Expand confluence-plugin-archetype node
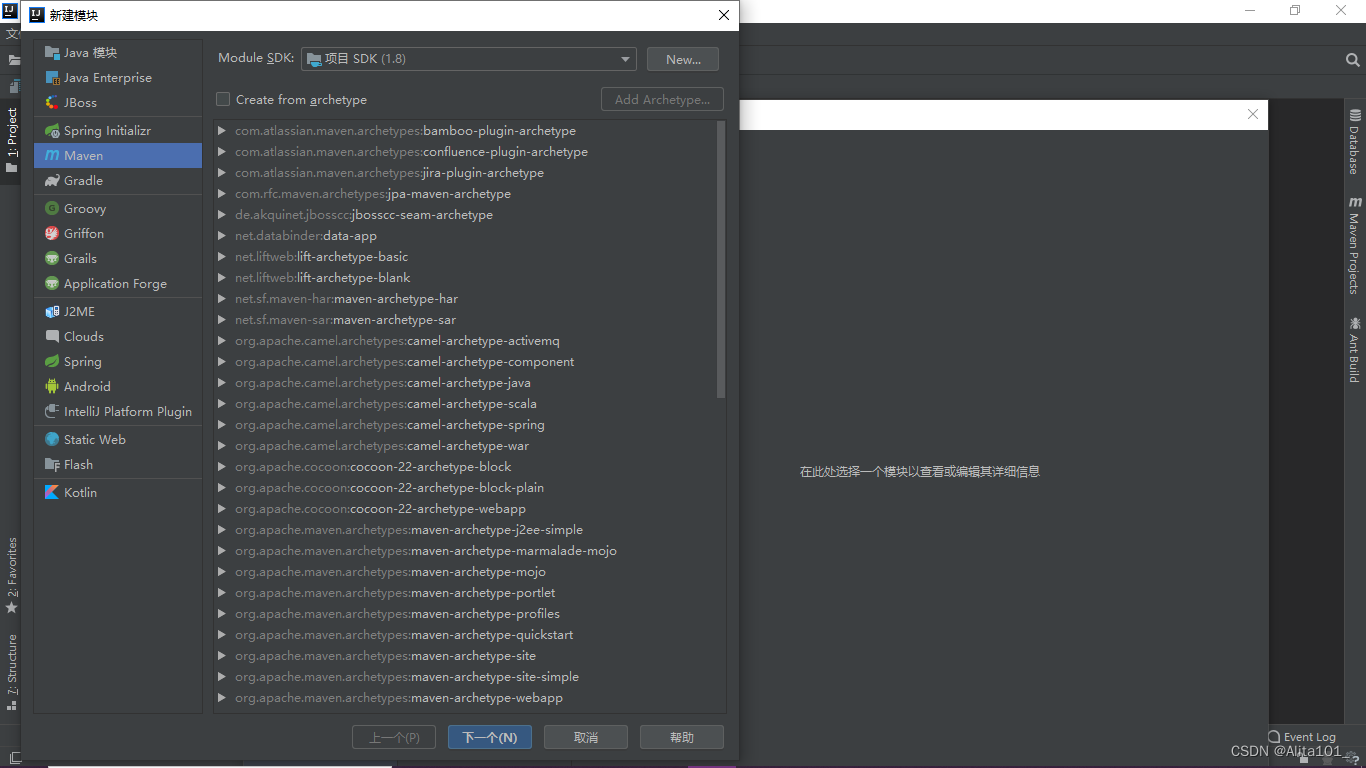The height and width of the screenshot is (768, 1366). coord(222,152)
